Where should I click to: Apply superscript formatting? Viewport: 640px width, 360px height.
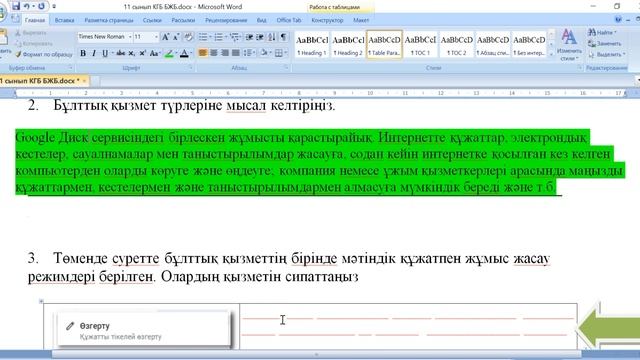(x=142, y=53)
